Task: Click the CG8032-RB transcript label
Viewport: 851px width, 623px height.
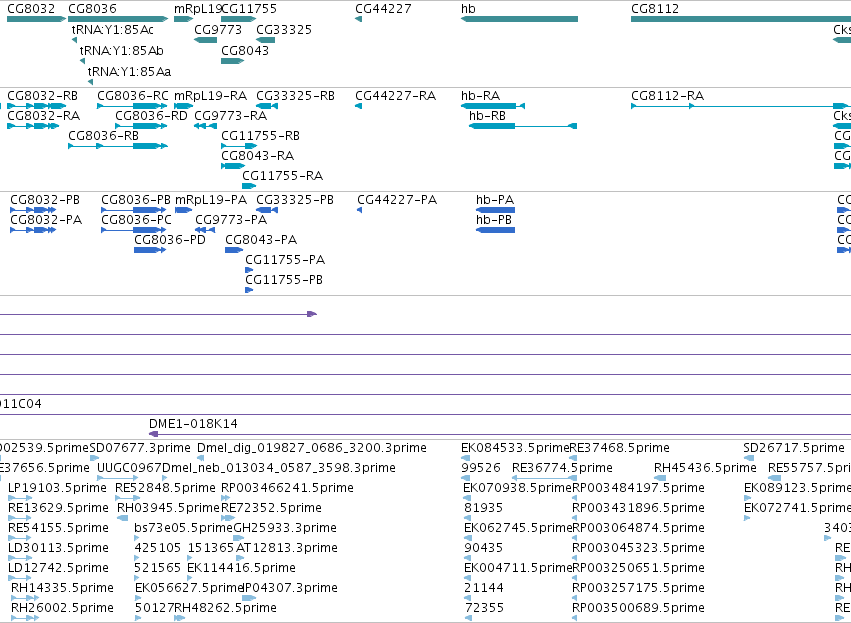Action: [x=42, y=96]
